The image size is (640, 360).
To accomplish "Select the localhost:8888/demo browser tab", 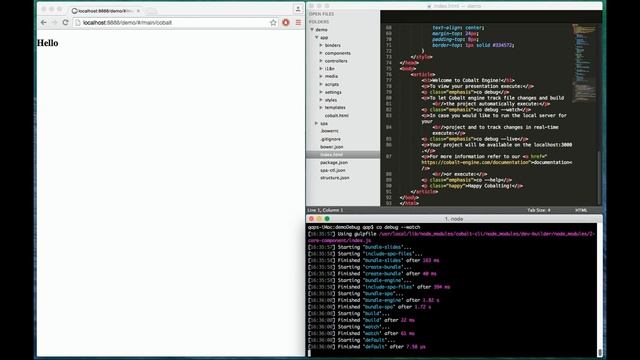I will point(104,11).
